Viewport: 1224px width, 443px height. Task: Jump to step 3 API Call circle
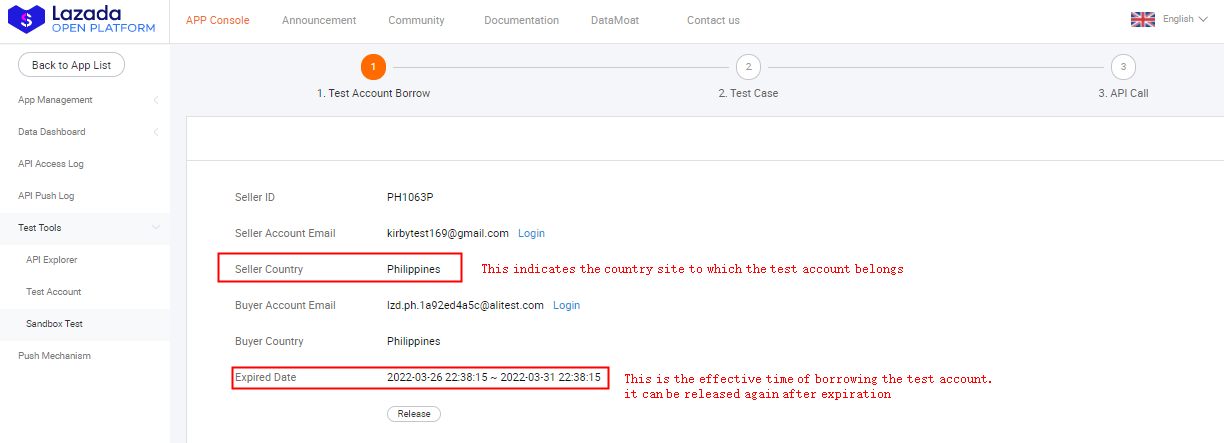[1123, 67]
